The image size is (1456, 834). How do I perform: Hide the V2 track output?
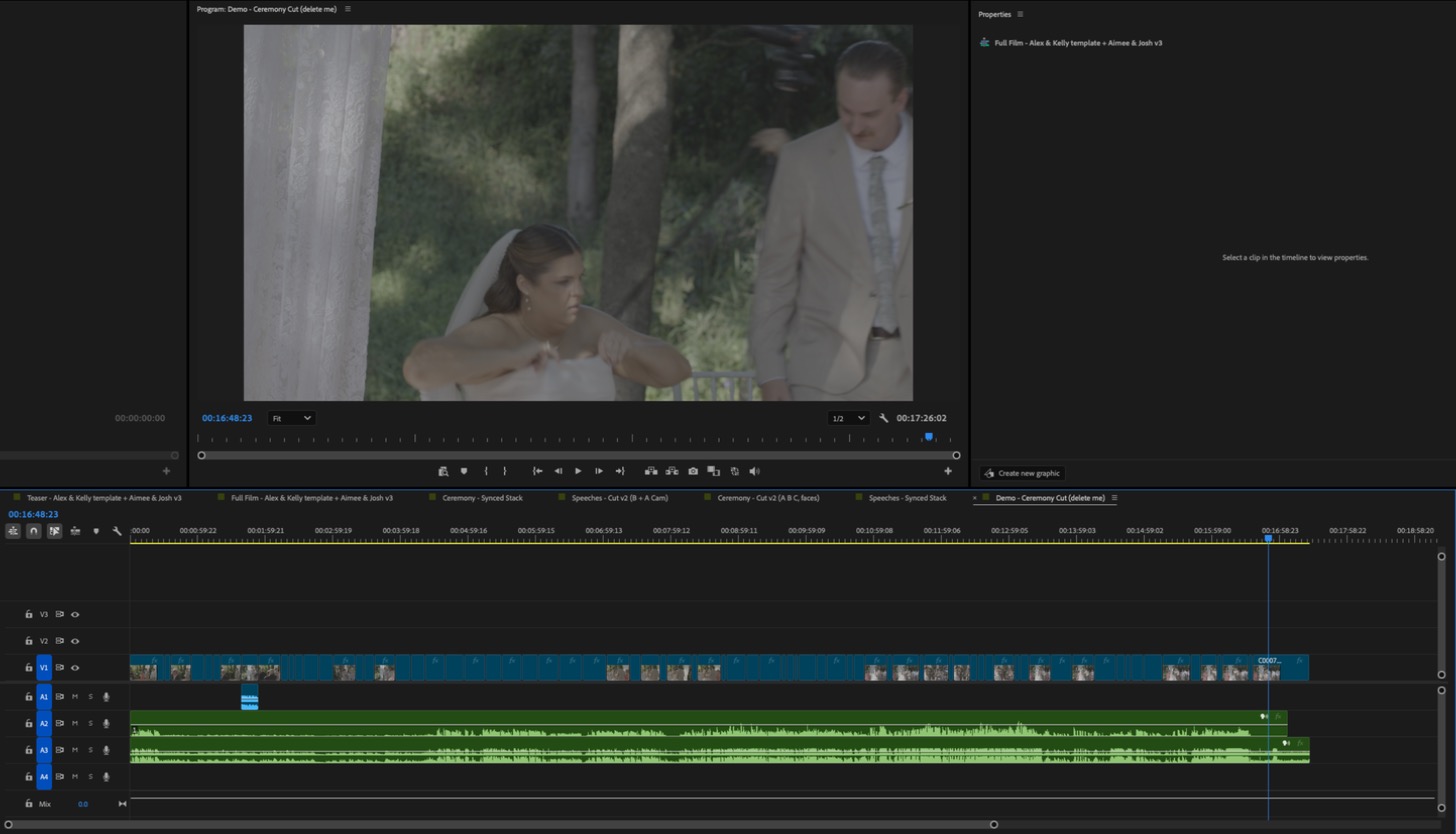75,641
